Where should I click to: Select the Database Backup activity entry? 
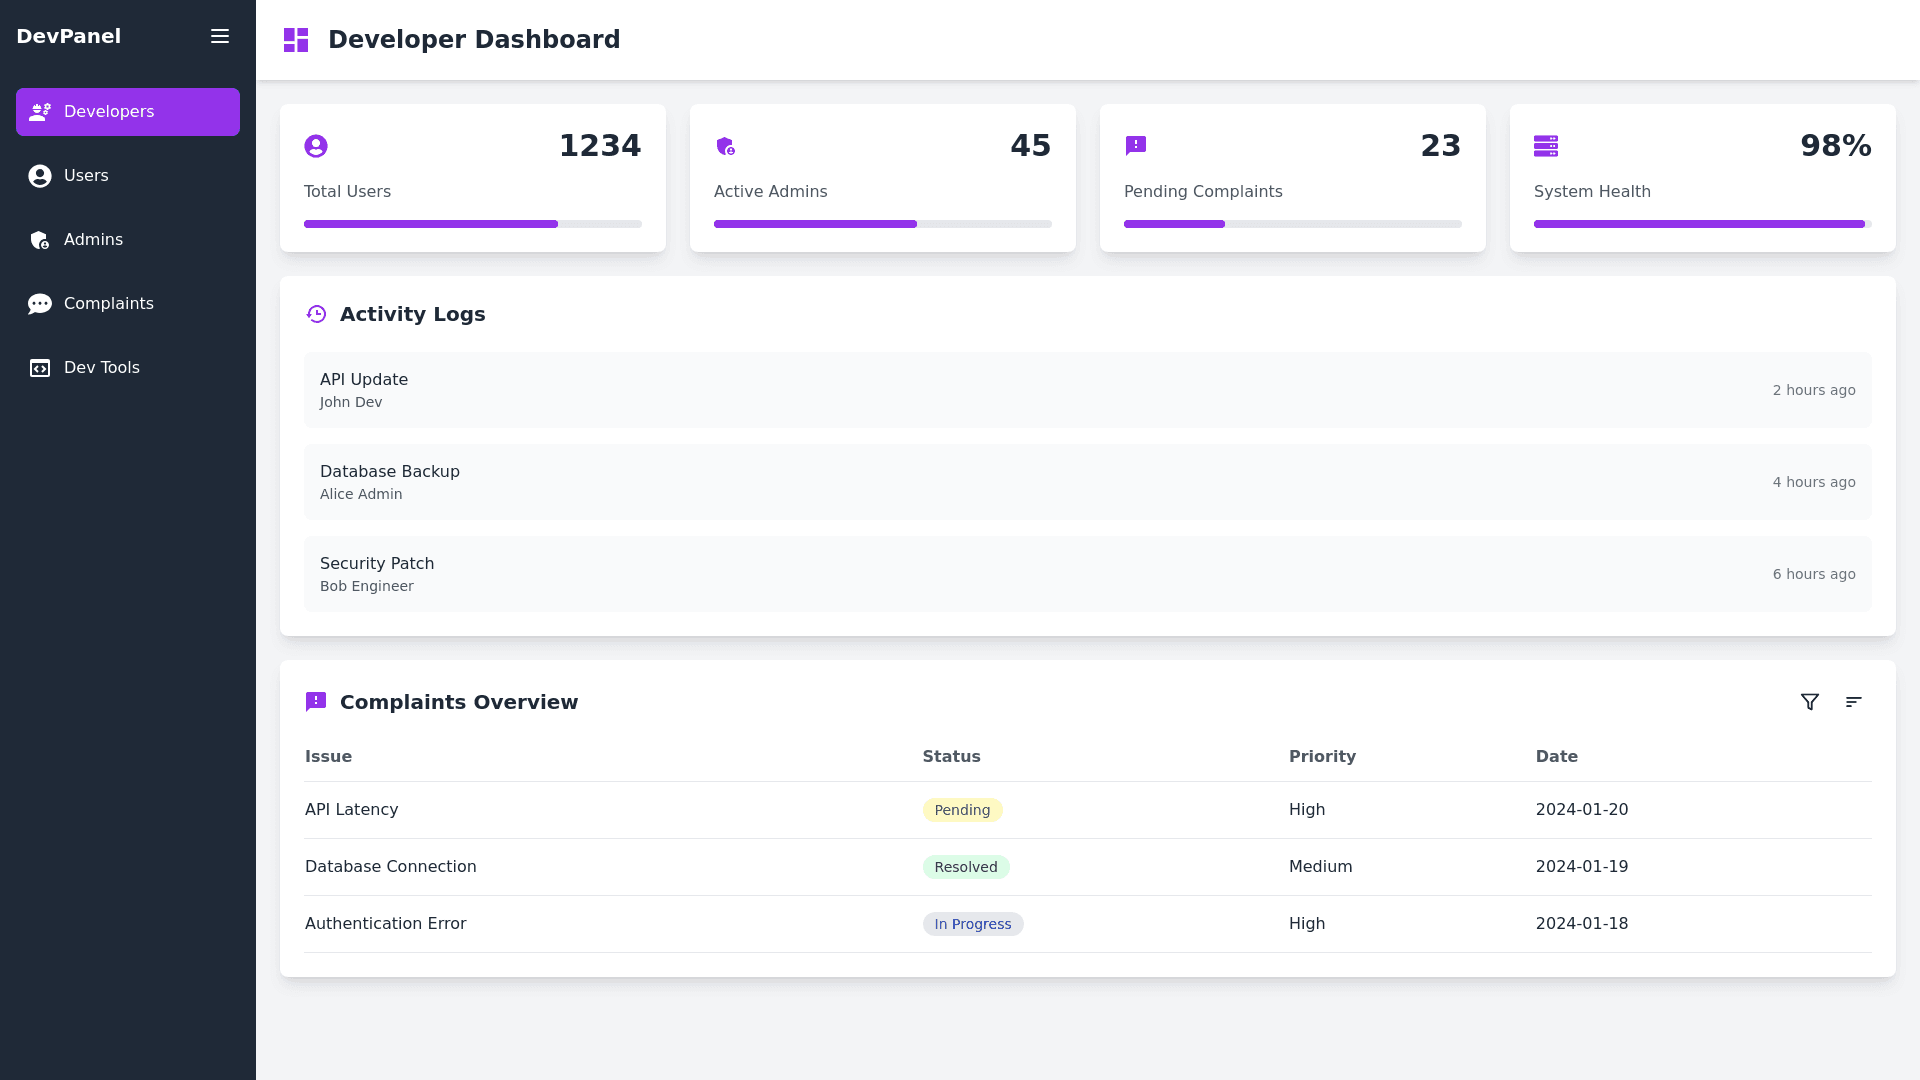(x=1087, y=481)
